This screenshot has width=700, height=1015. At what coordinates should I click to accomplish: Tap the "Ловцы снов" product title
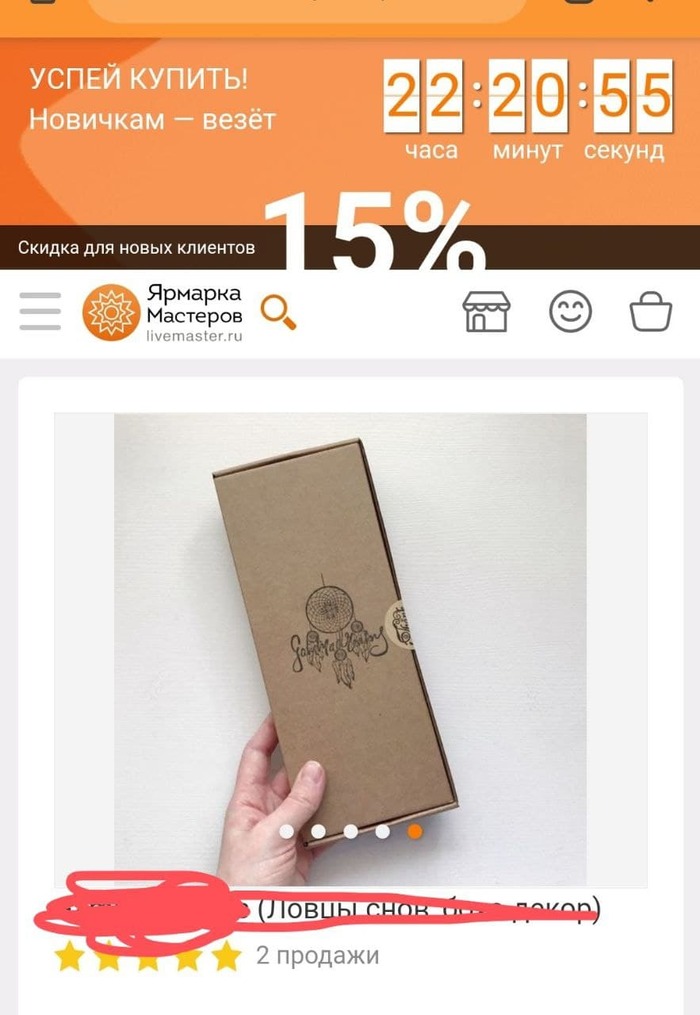click(x=317, y=909)
